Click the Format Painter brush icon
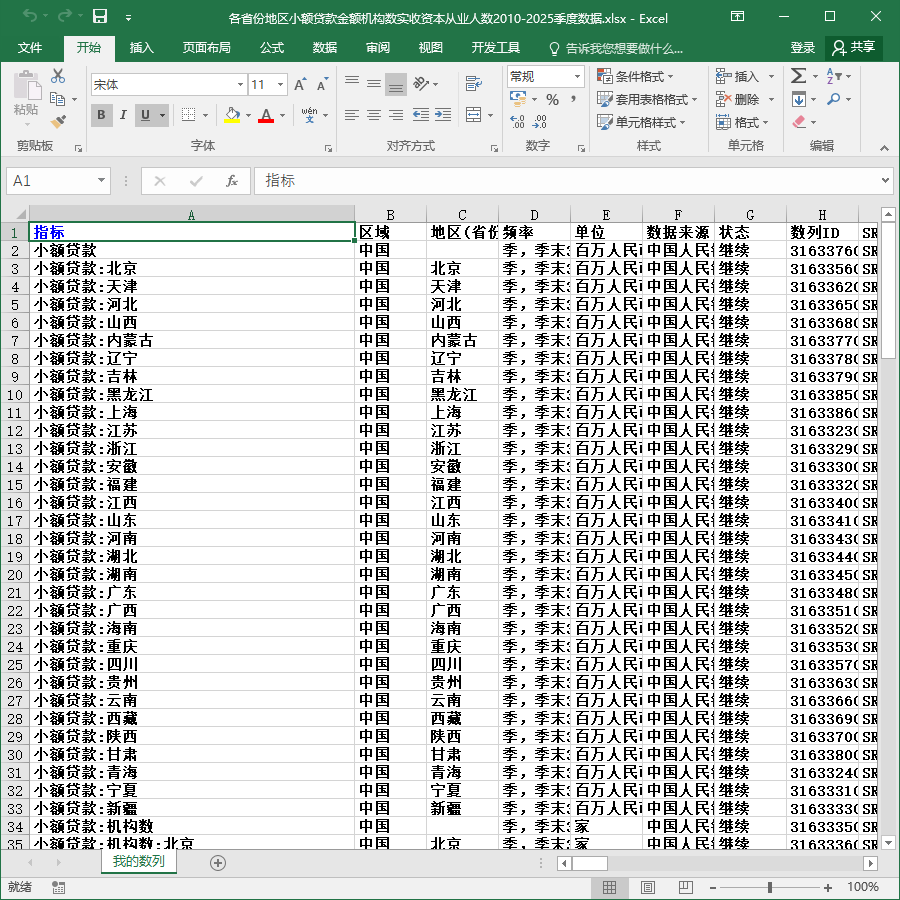900x900 pixels. 58,122
